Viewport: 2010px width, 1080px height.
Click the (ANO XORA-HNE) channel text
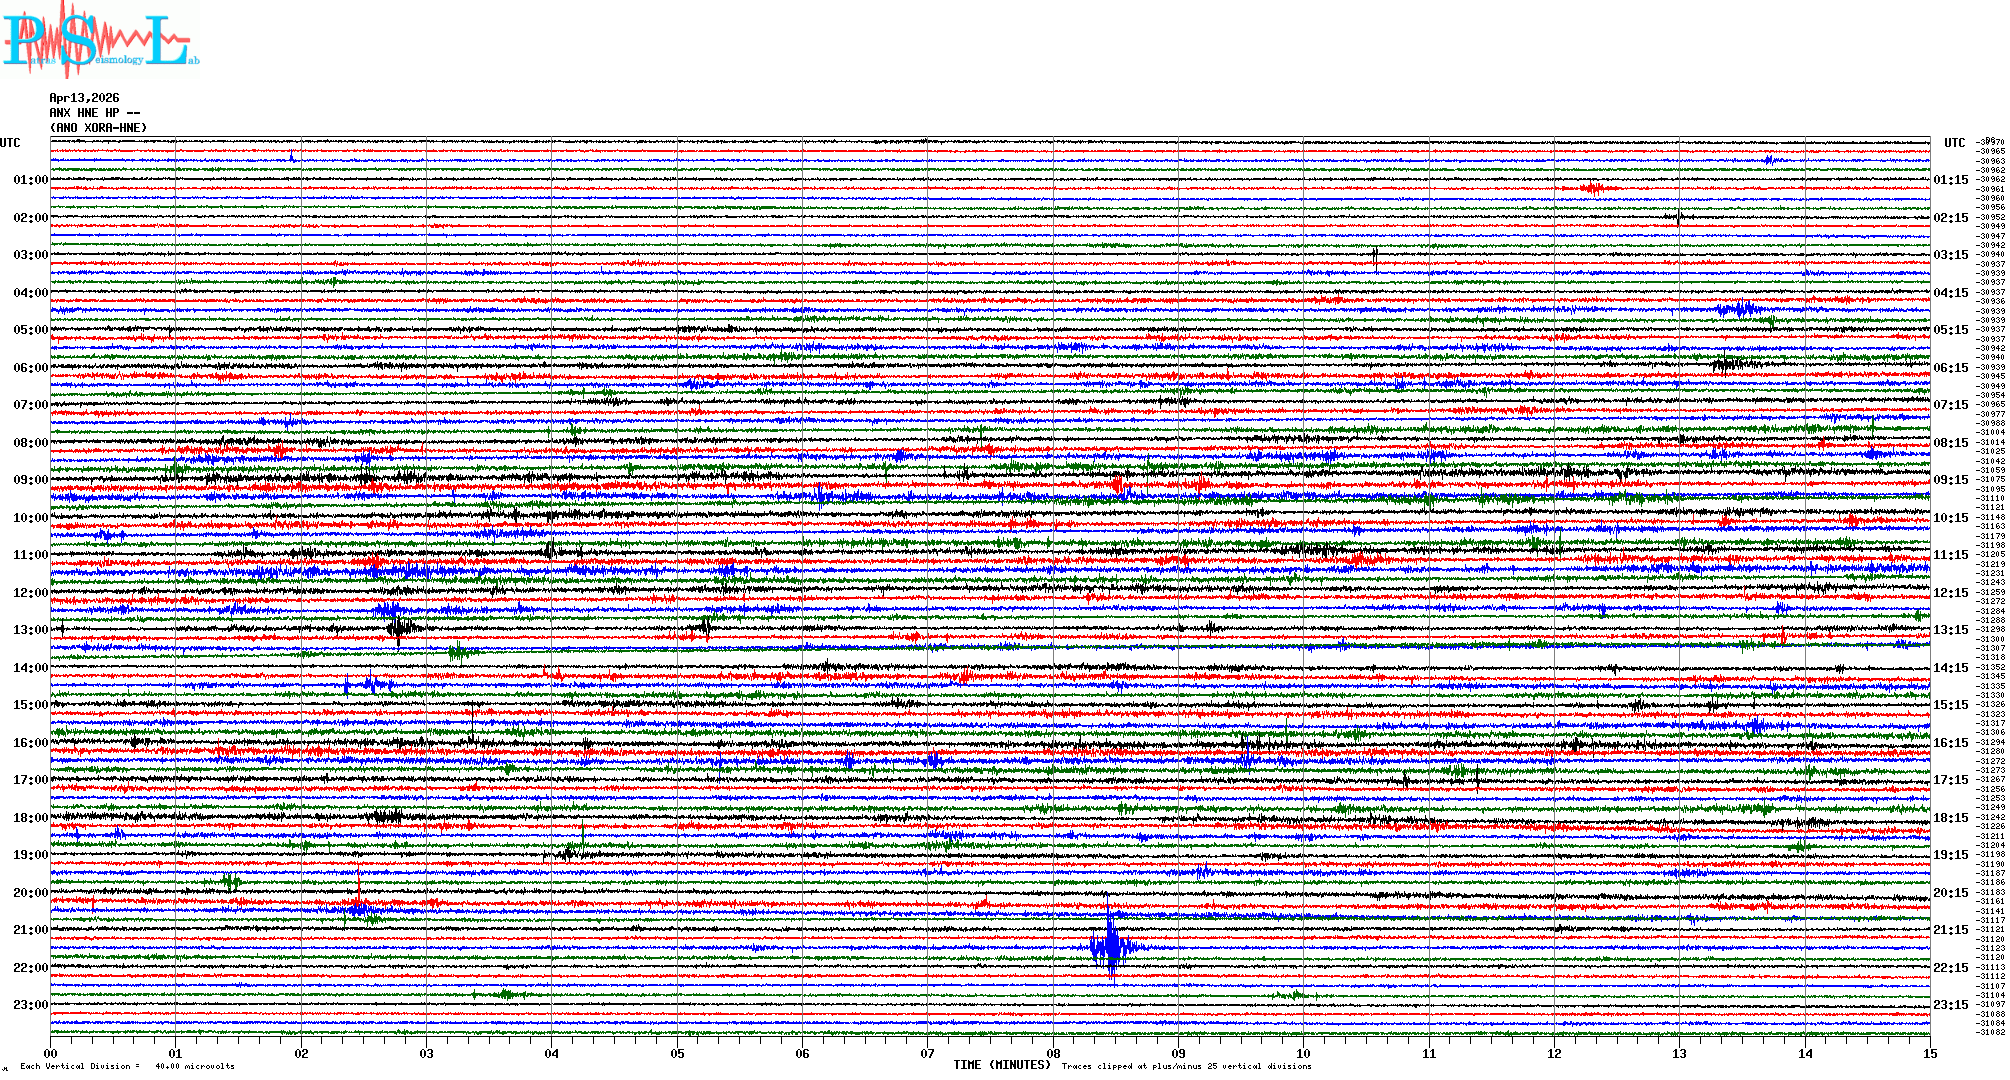point(98,128)
